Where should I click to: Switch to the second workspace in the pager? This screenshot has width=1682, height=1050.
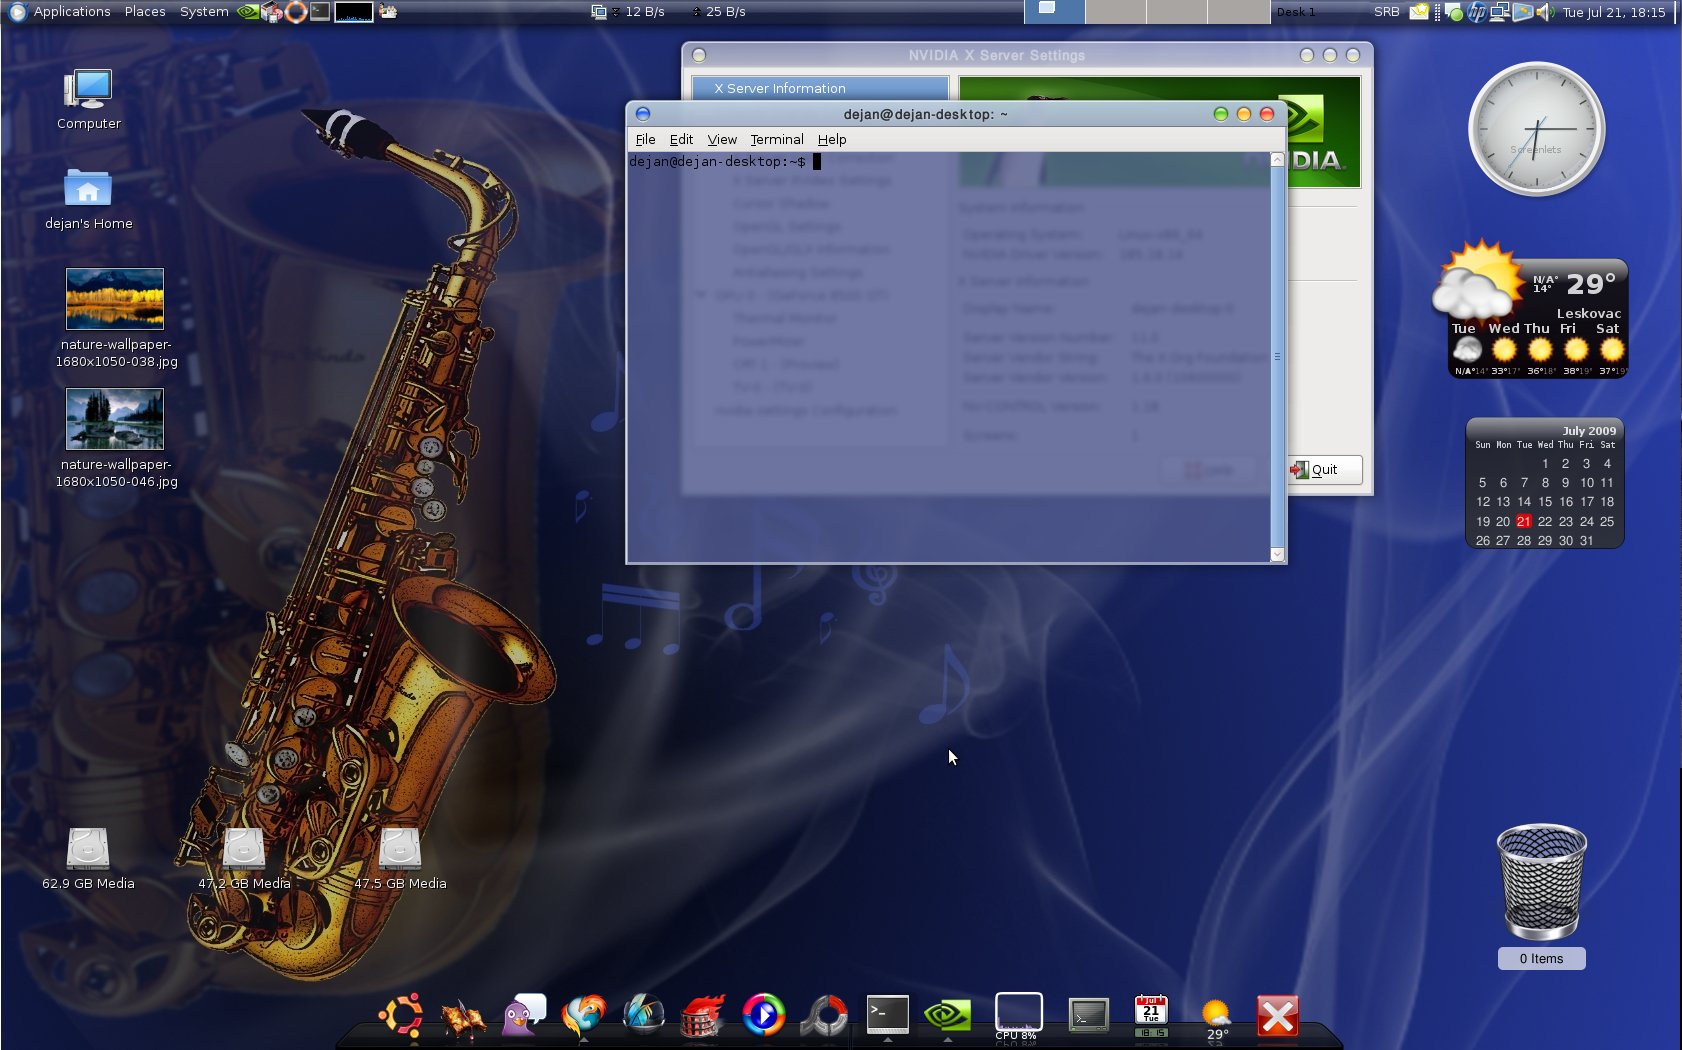(x=1115, y=12)
